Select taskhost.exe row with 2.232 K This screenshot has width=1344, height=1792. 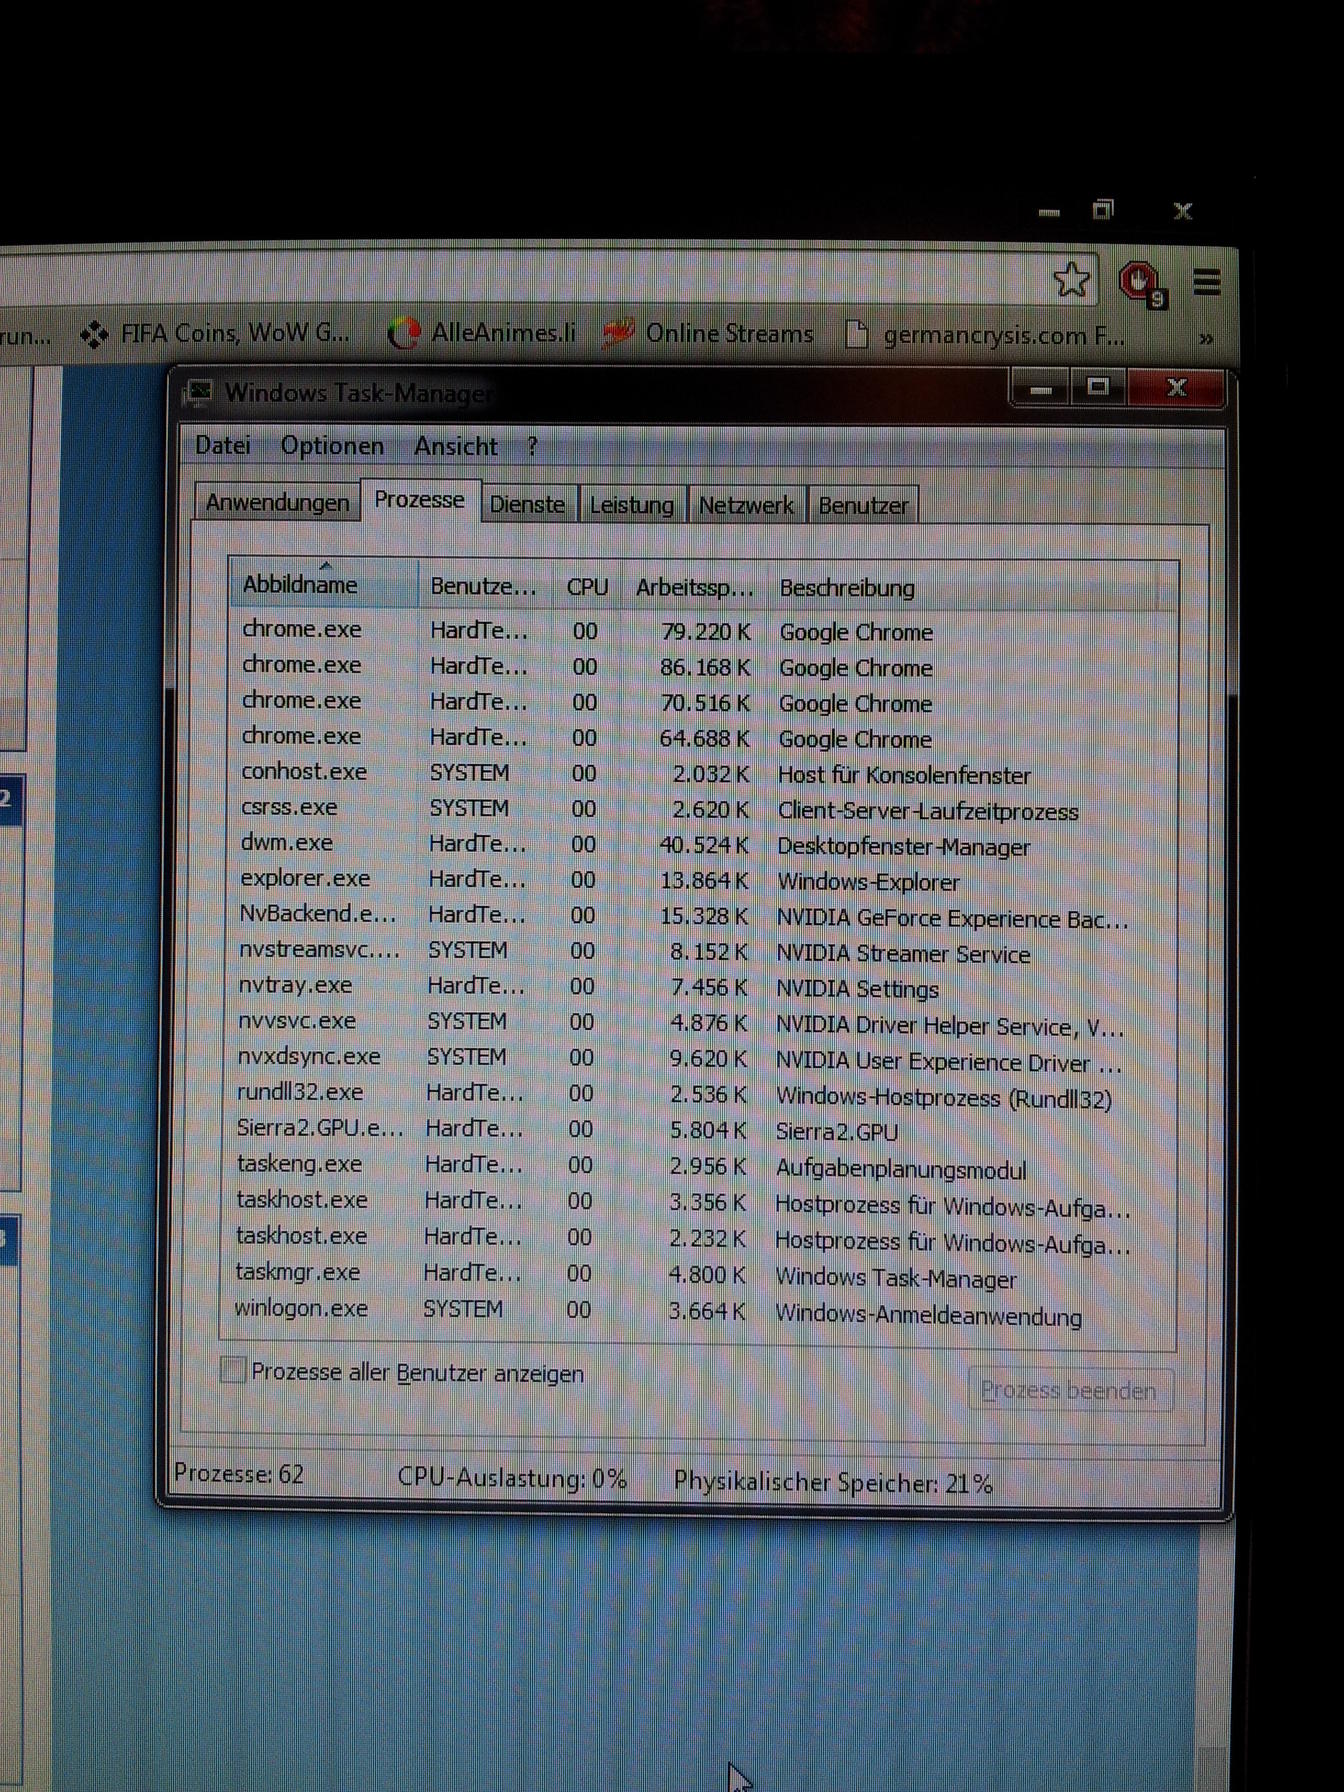700,1239
